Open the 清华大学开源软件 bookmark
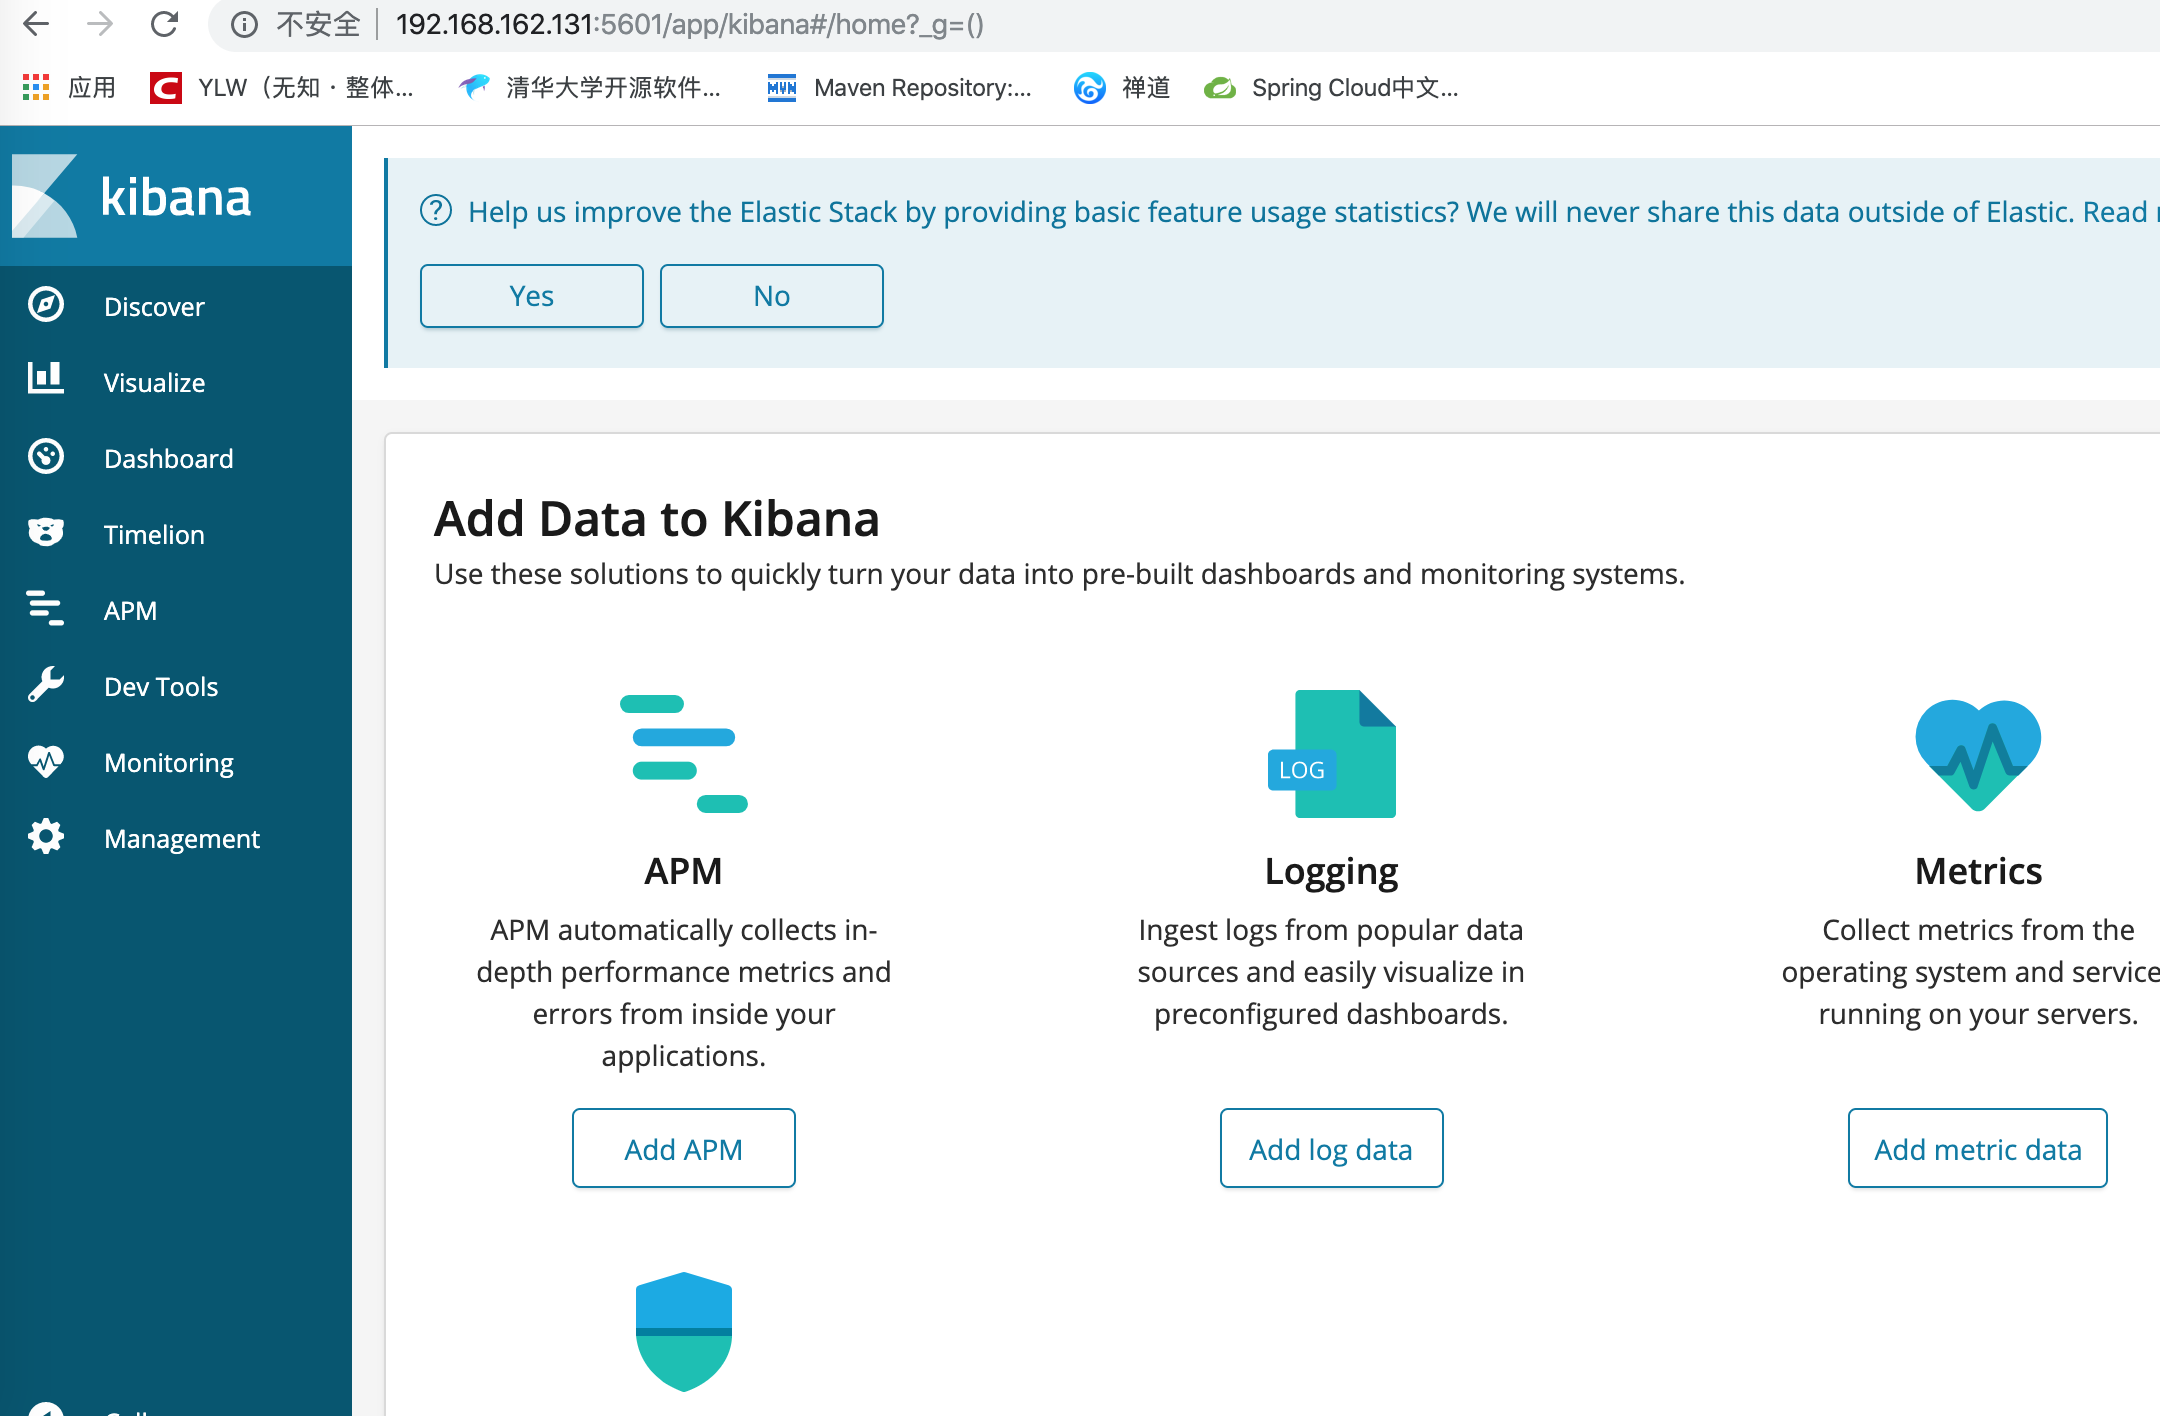Image resolution: width=2160 pixels, height=1416 pixels. (x=590, y=87)
